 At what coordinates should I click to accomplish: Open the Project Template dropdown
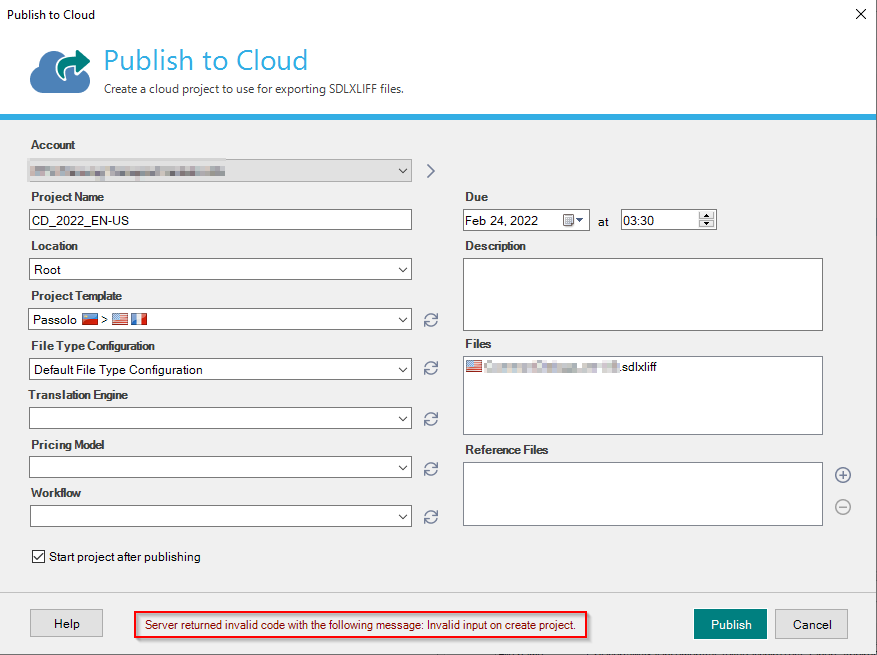pos(403,318)
